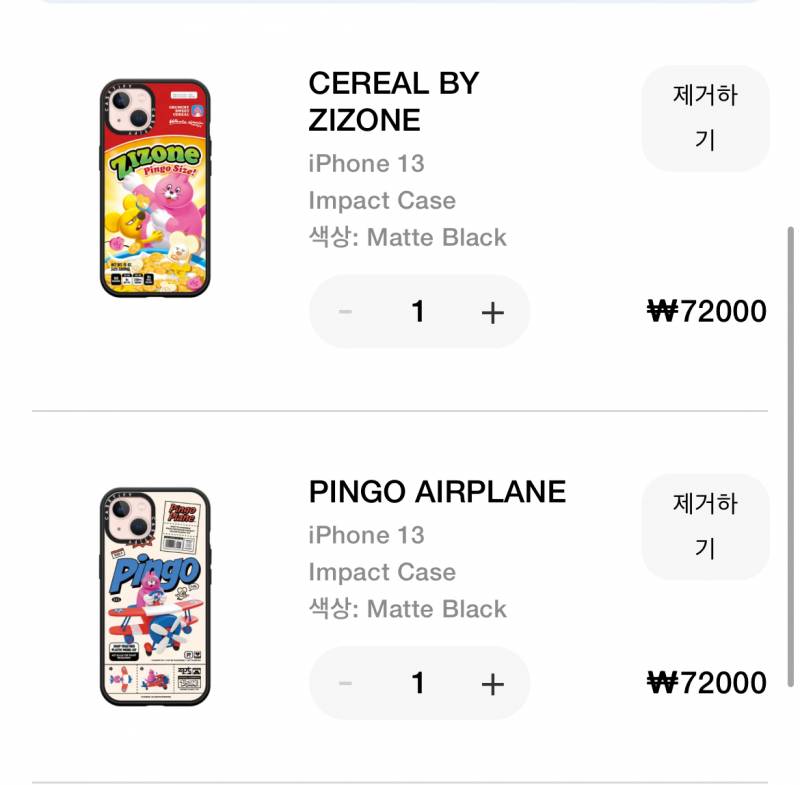The height and width of the screenshot is (785, 800).
Task: Open the Pingo Airplane case thumbnail
Action: tap(155, 597)
